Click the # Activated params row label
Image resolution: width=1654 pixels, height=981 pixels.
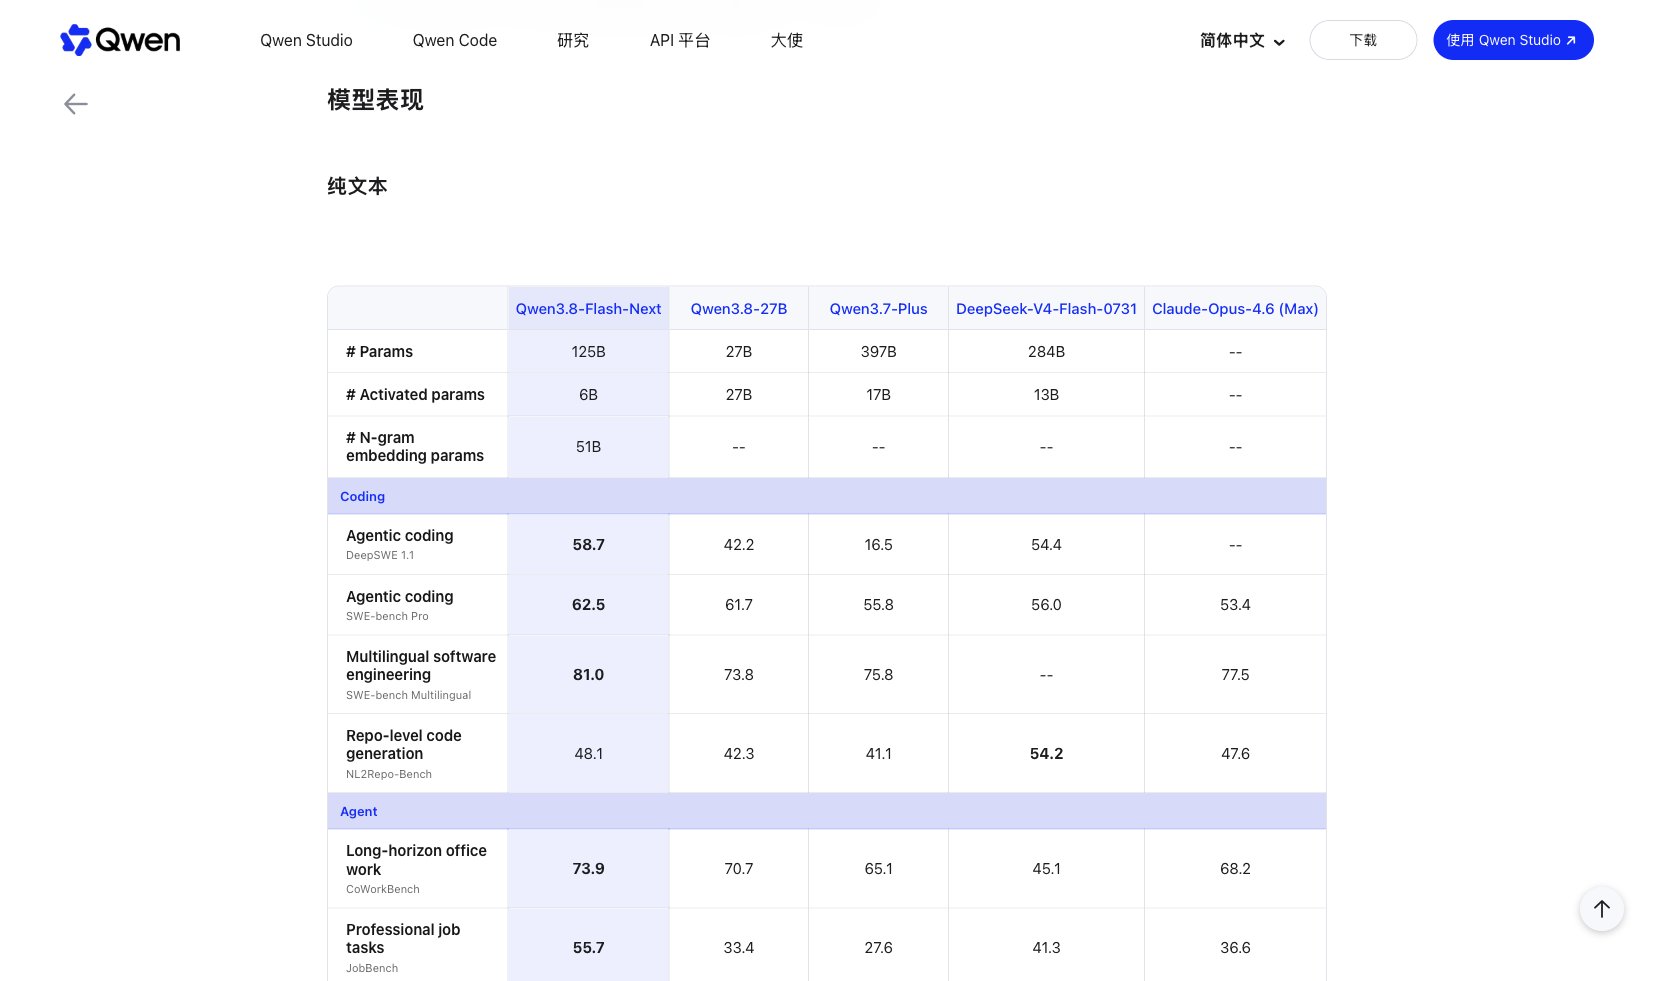[415, 395]
